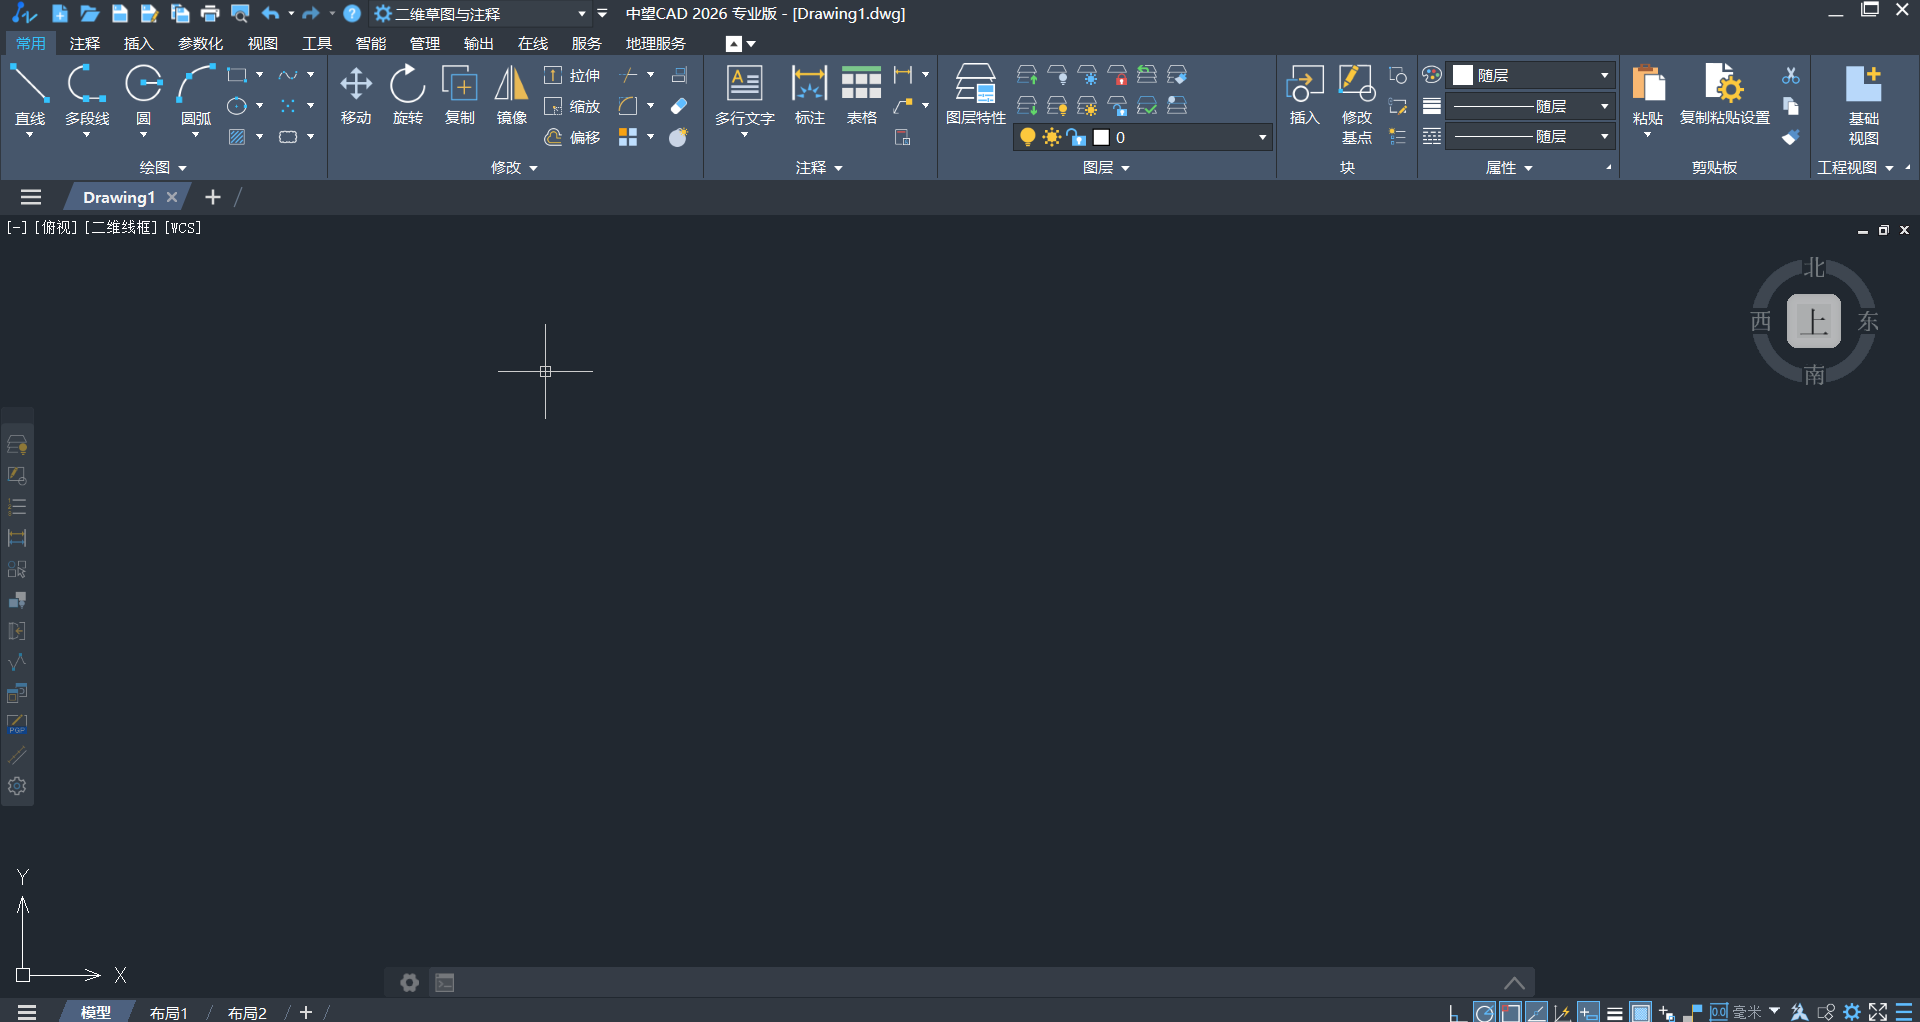
Task: Activate the 移动 (Move) tool
Action: pos(356,94)
